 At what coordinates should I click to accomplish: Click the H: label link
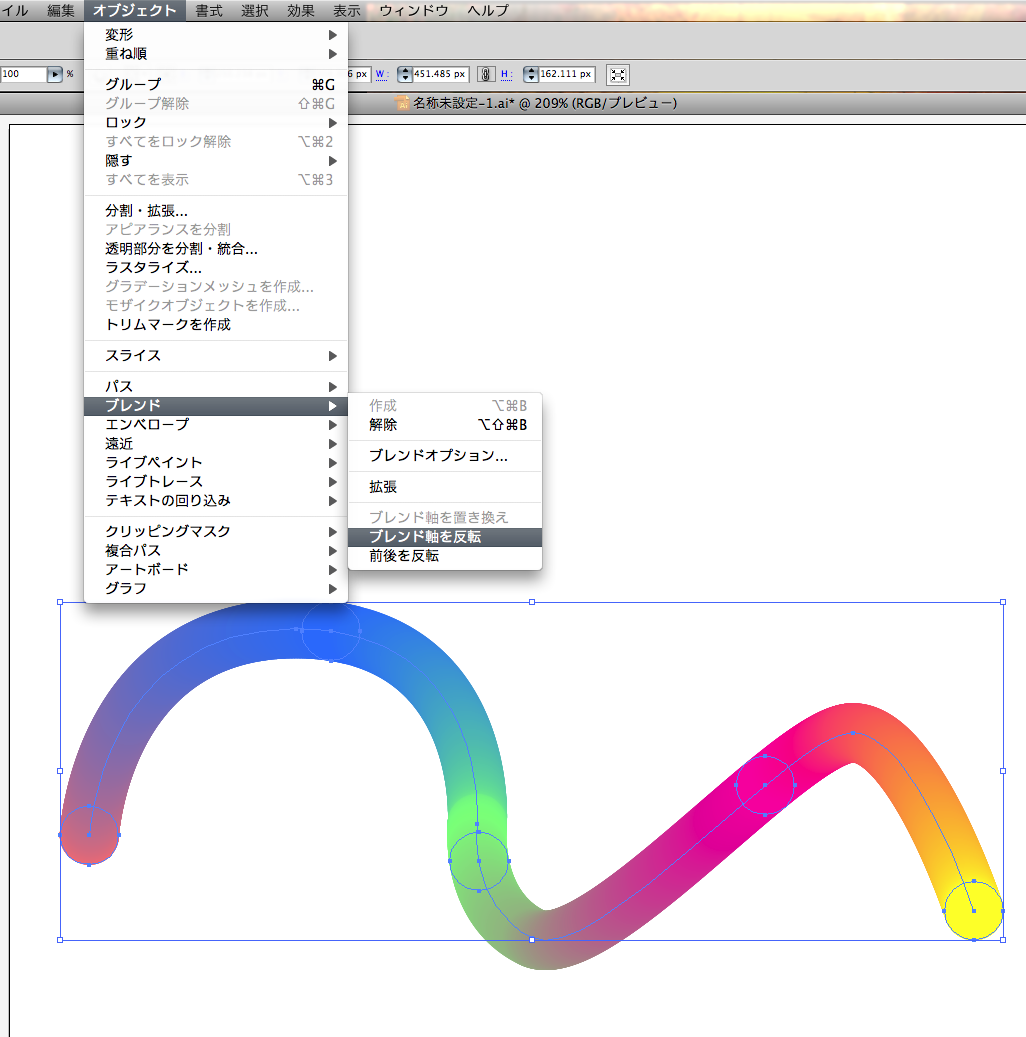pyautogui.click(x=506, y=74)
